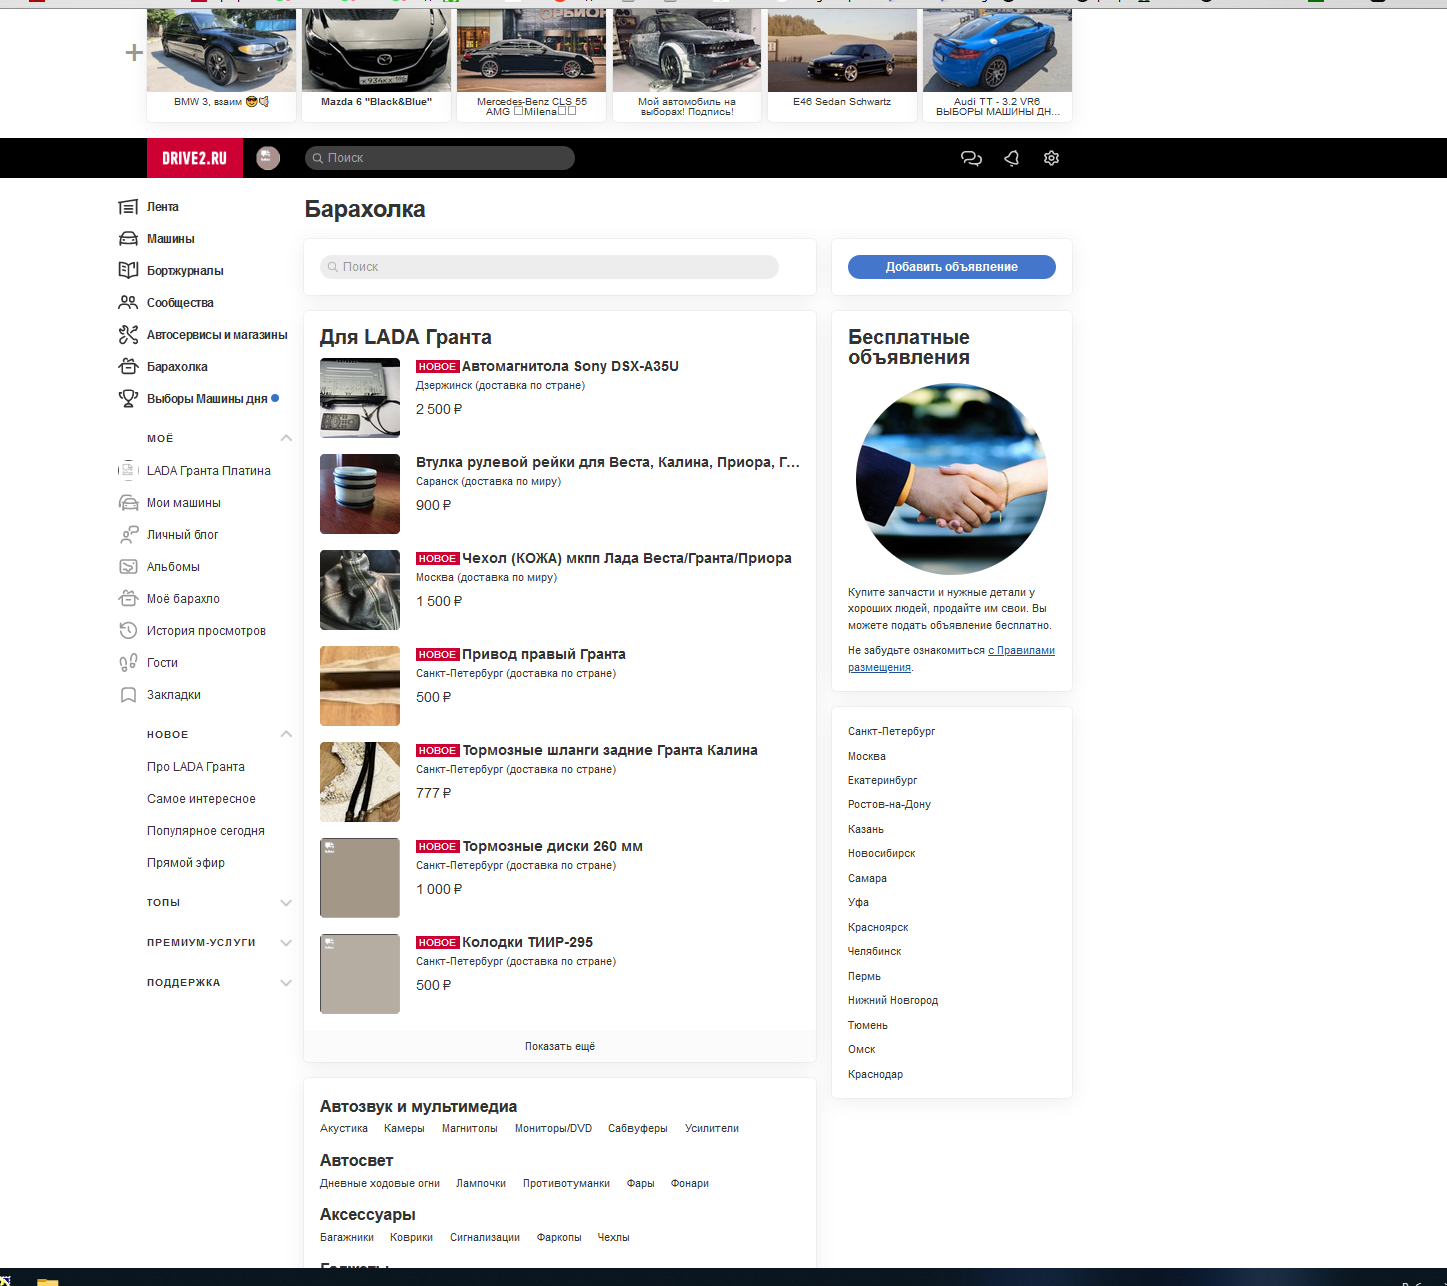Click the Моё барахло icon
The width and height of the screenshot is (1447, 1286).
pos(128,599)
